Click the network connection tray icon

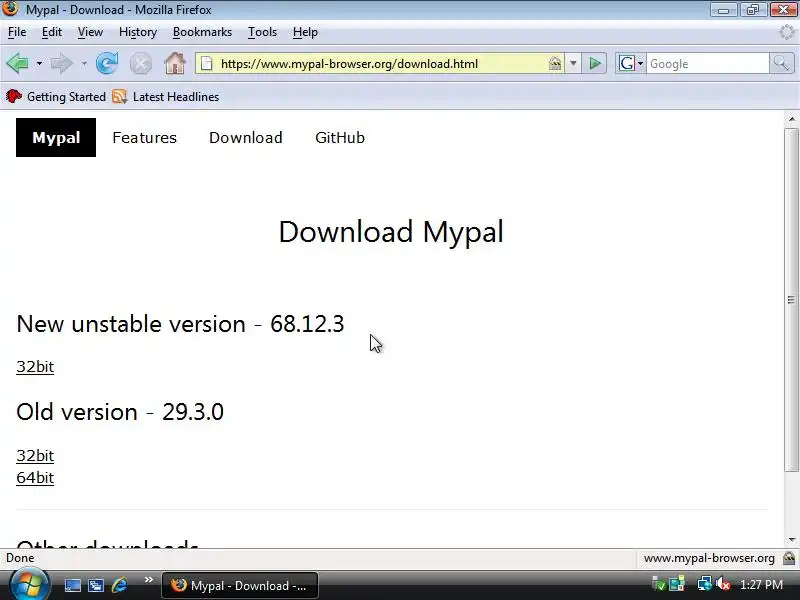(x=705, y=583)
